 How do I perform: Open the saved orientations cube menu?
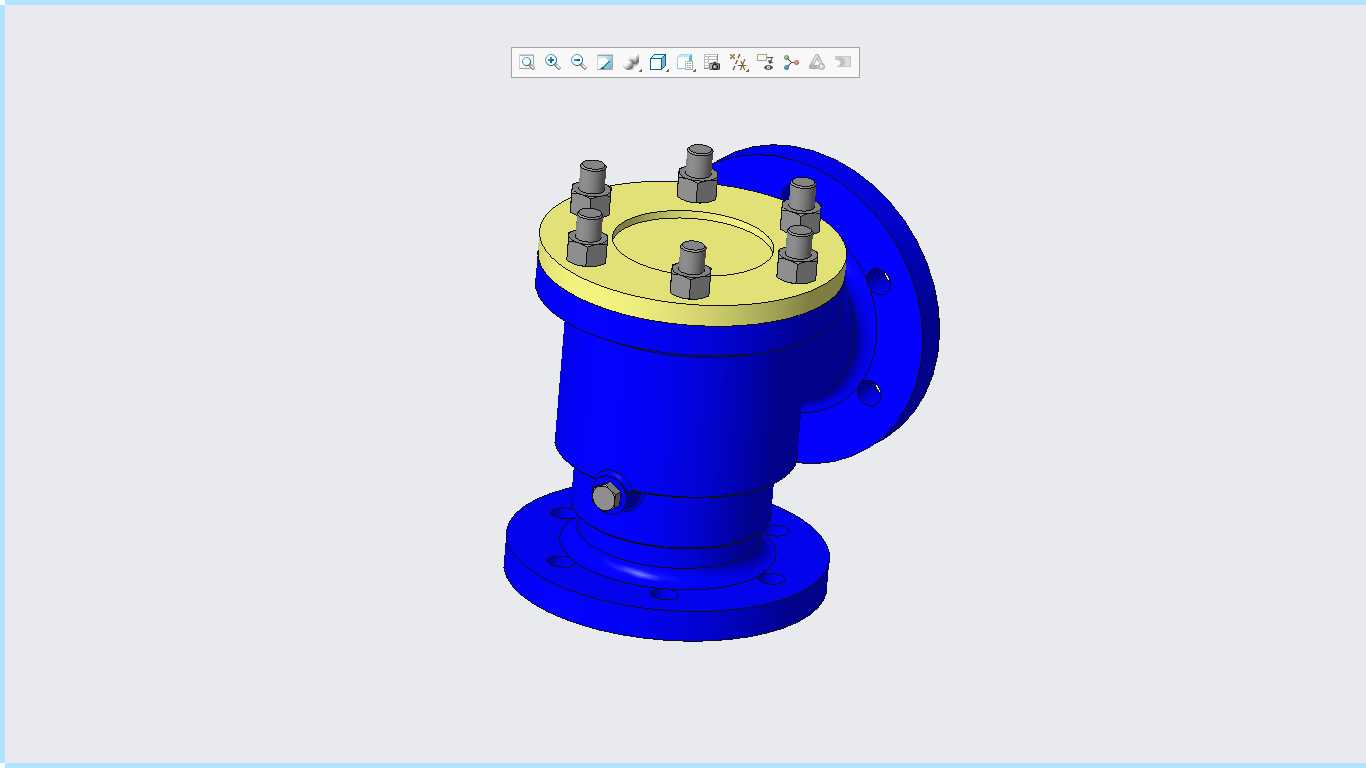[658, 63]
